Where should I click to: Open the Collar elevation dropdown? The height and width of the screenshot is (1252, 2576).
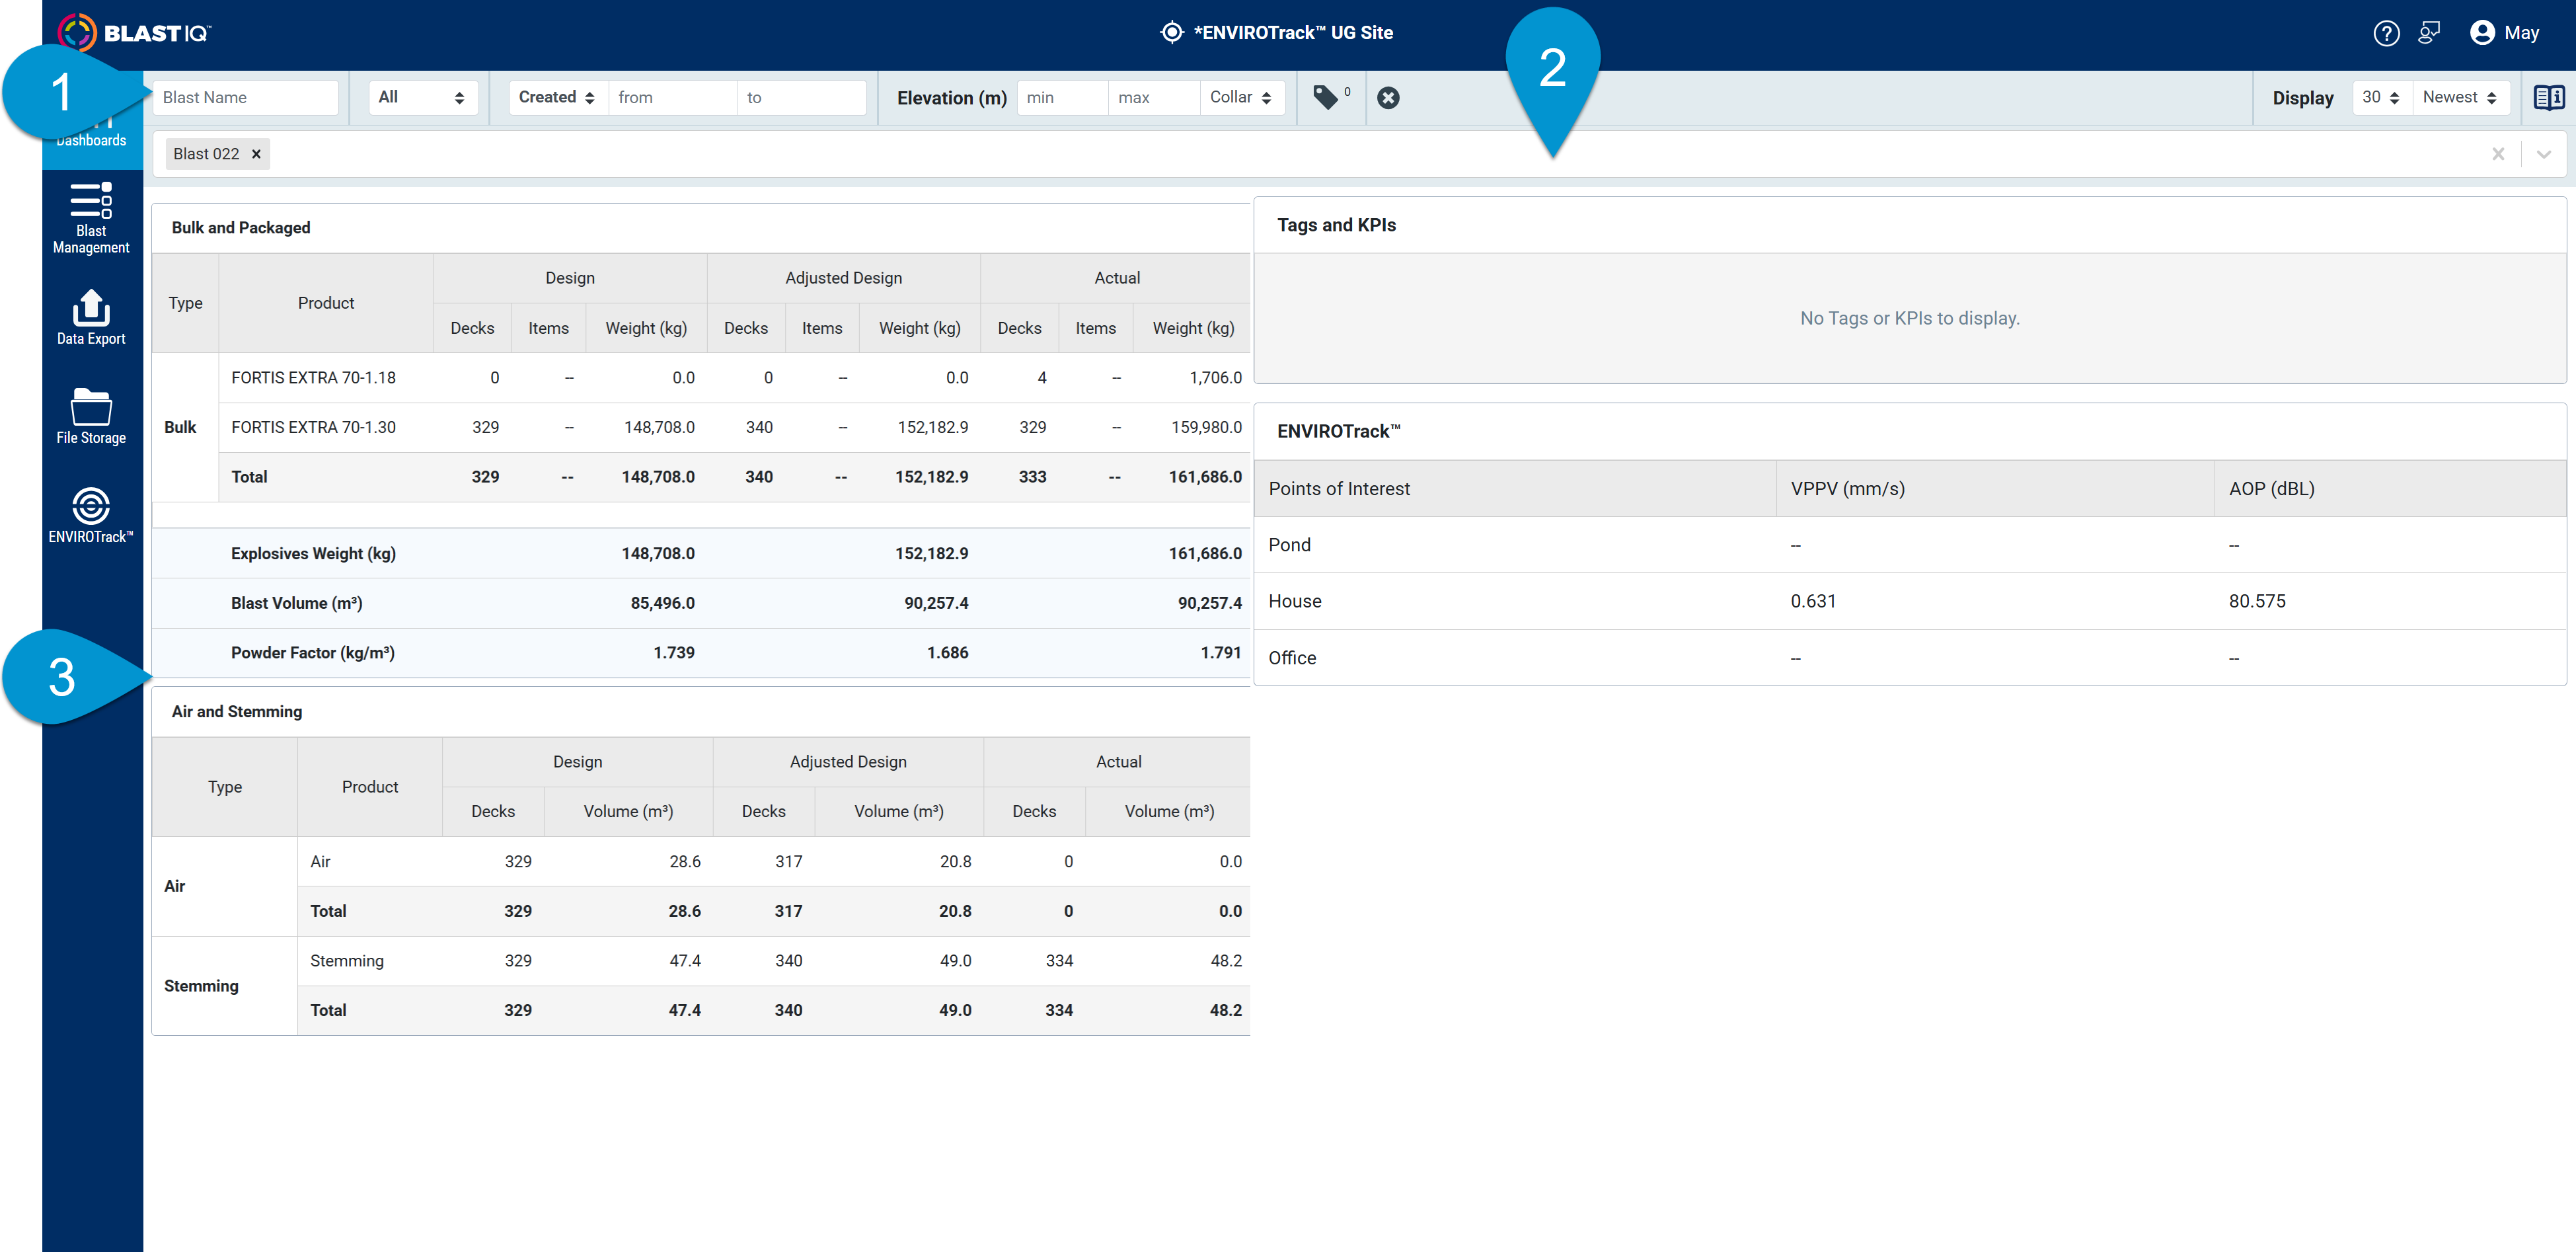click(x=1242, y=97)
